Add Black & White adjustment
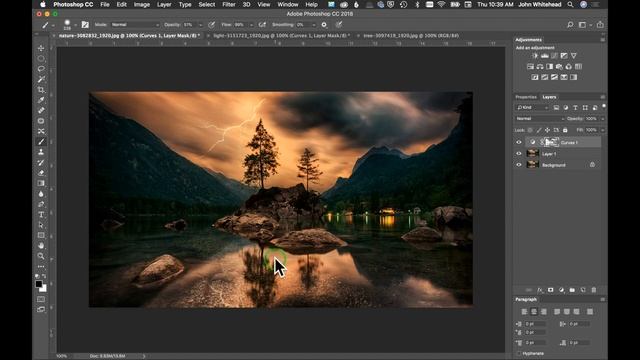640x360 pixels. coord(550,67)
